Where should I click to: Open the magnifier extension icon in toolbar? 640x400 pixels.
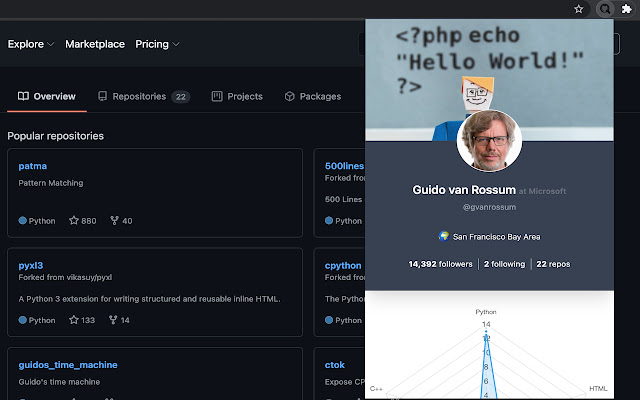[605, 9]
